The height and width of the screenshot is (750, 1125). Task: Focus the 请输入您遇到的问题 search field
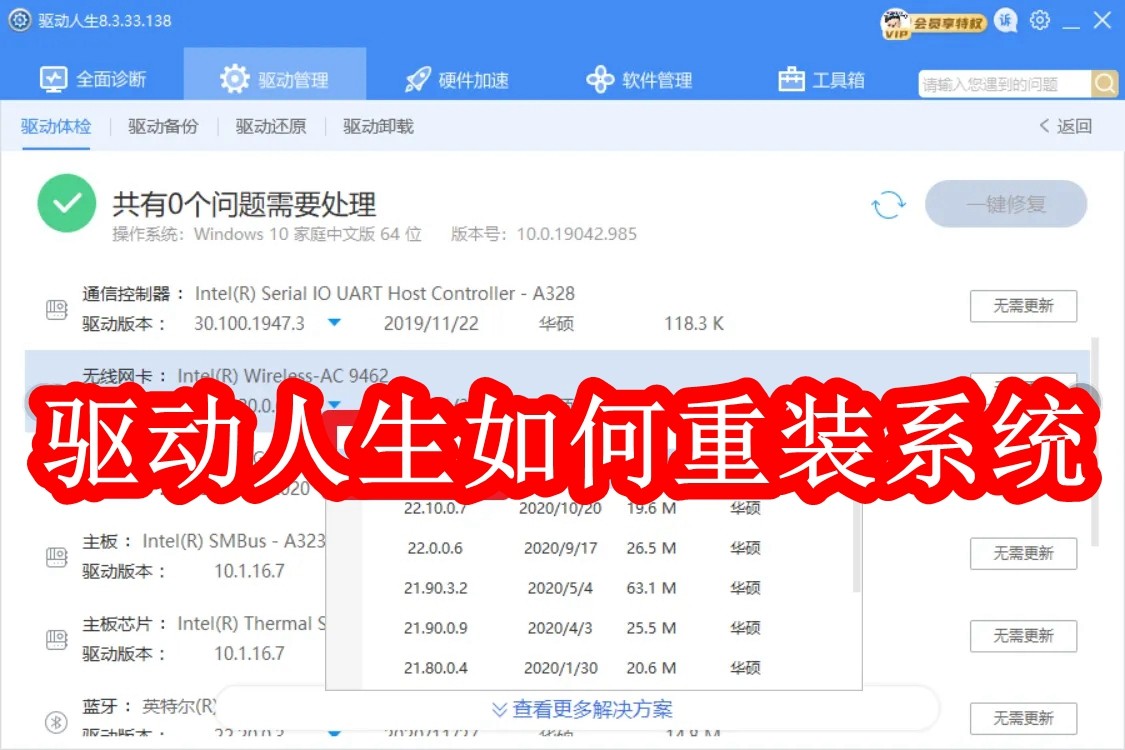pyautogui.click(x=1004, y=84)
